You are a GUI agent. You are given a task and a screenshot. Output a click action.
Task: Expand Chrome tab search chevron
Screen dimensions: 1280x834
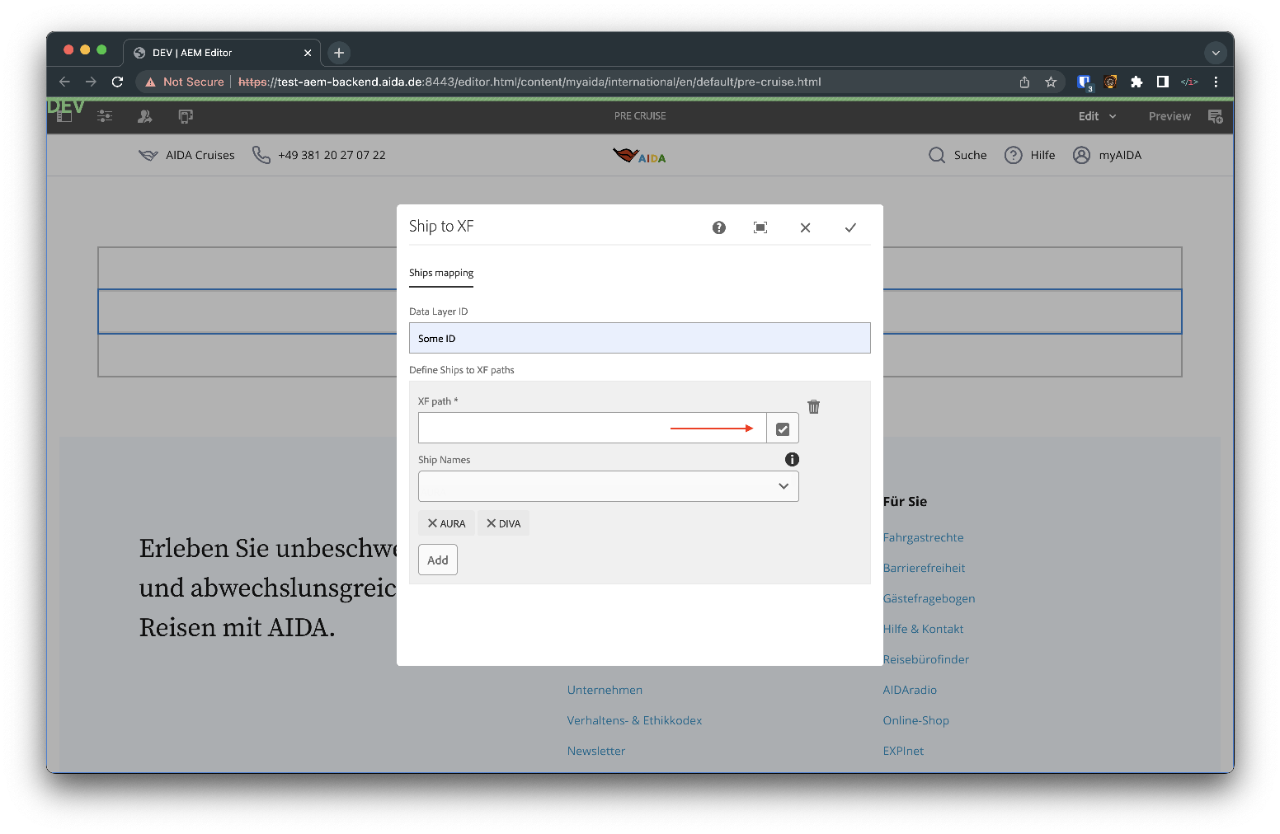point(1216,53)
